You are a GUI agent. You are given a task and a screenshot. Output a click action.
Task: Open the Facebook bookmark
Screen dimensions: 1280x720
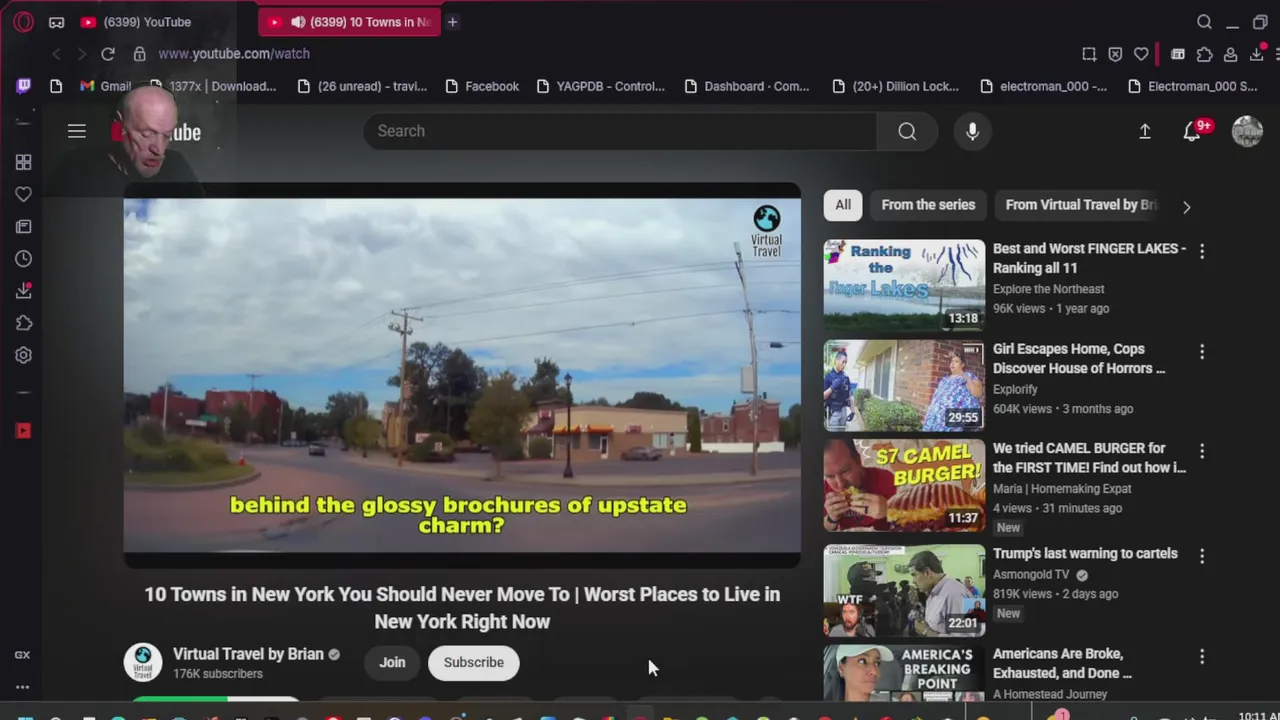click(x=482, y=86)
